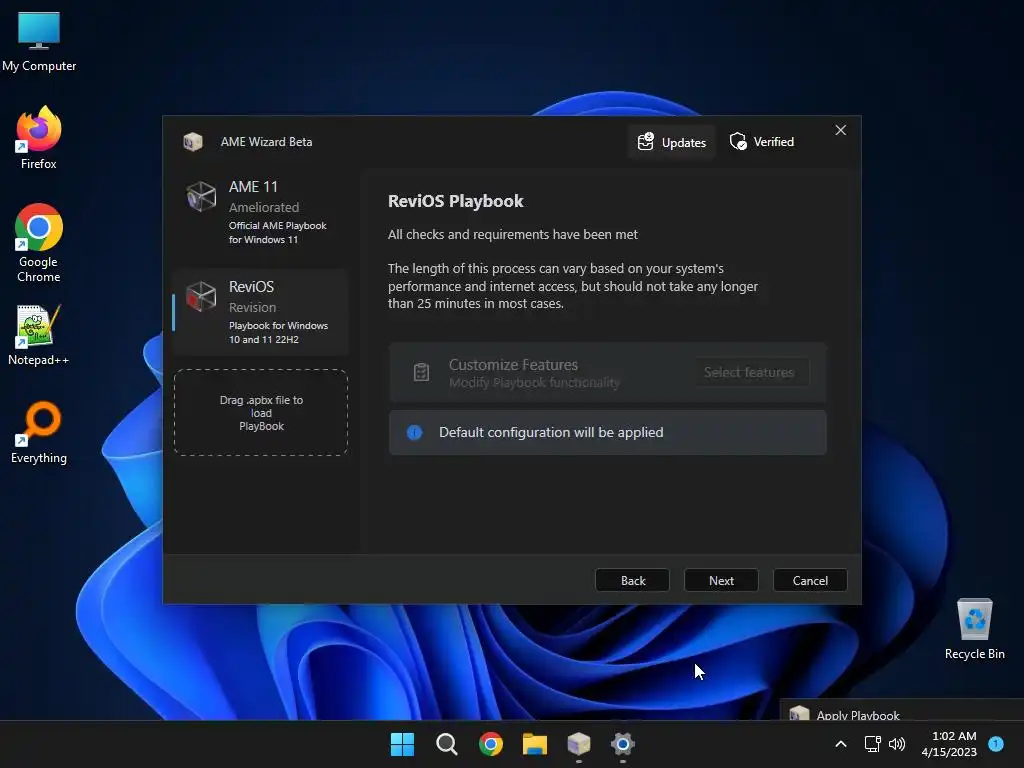Viewport: 1024px width, 768px height.
Task: Open My Computer desktop icon
Action: (x=39, y=41)
